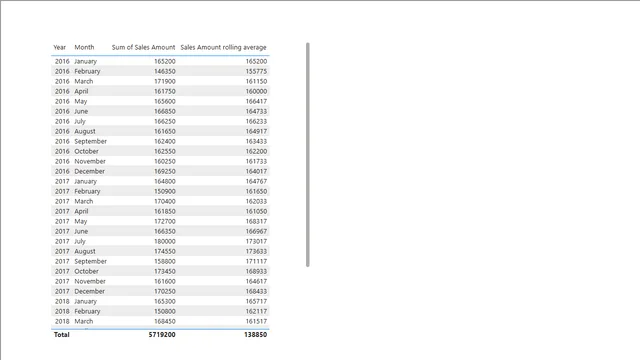Select sales amount 150900
Image resolution: width=640 pixels, height=360 pixels.
point(165,191)
